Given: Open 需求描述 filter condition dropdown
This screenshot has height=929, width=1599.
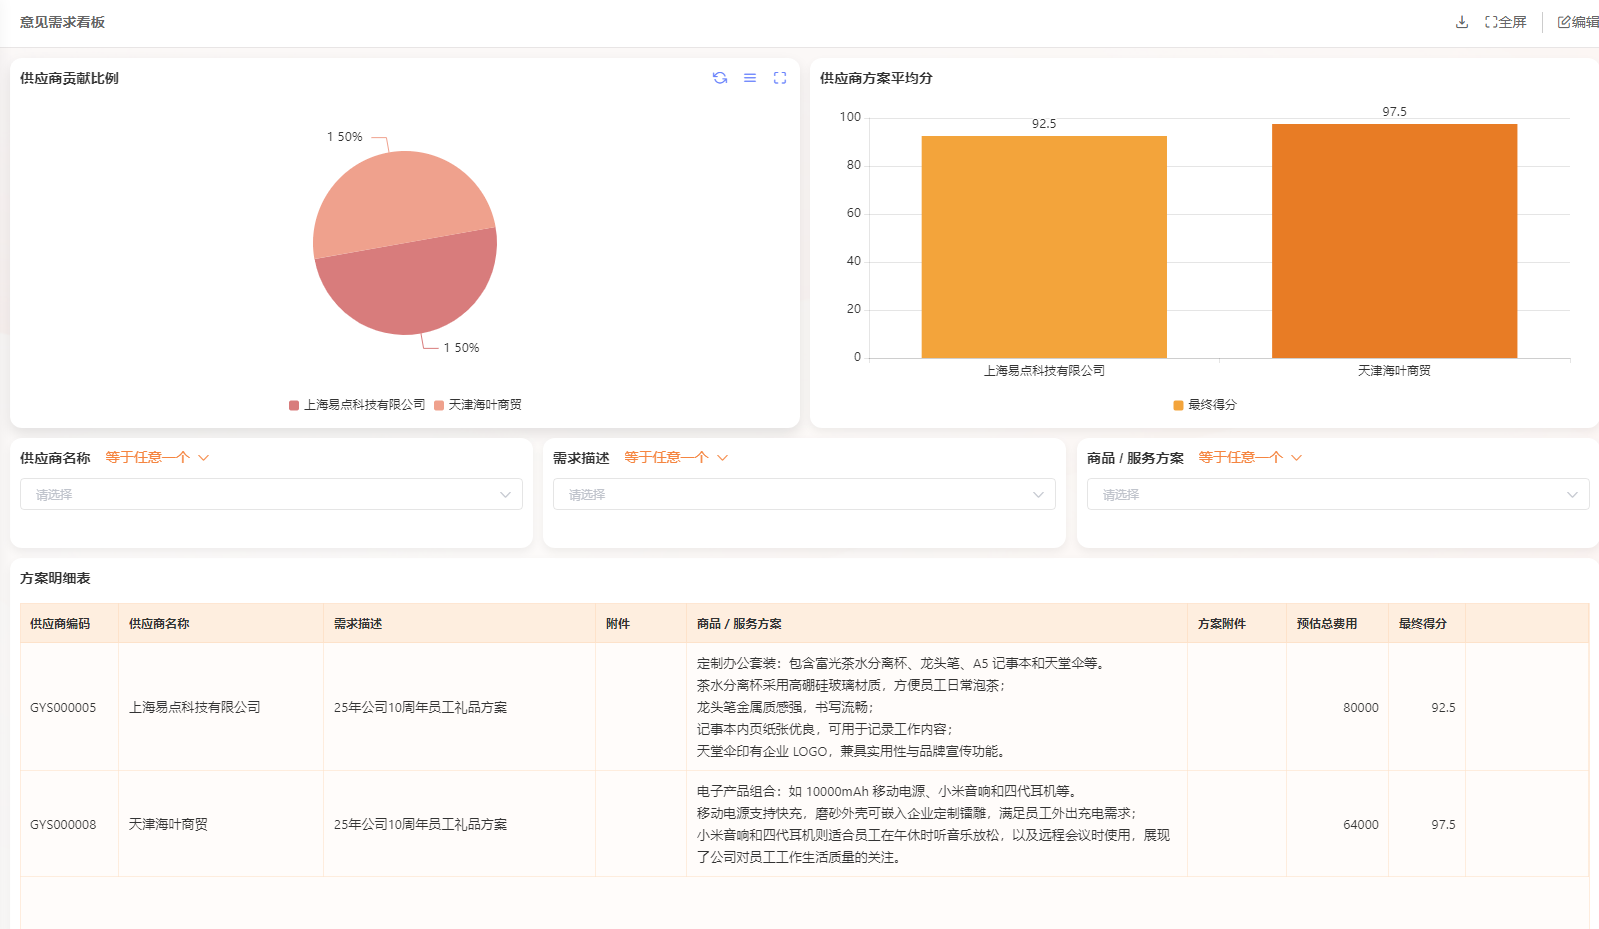Looking at the screenshot, I should click(x=676, y=458).
